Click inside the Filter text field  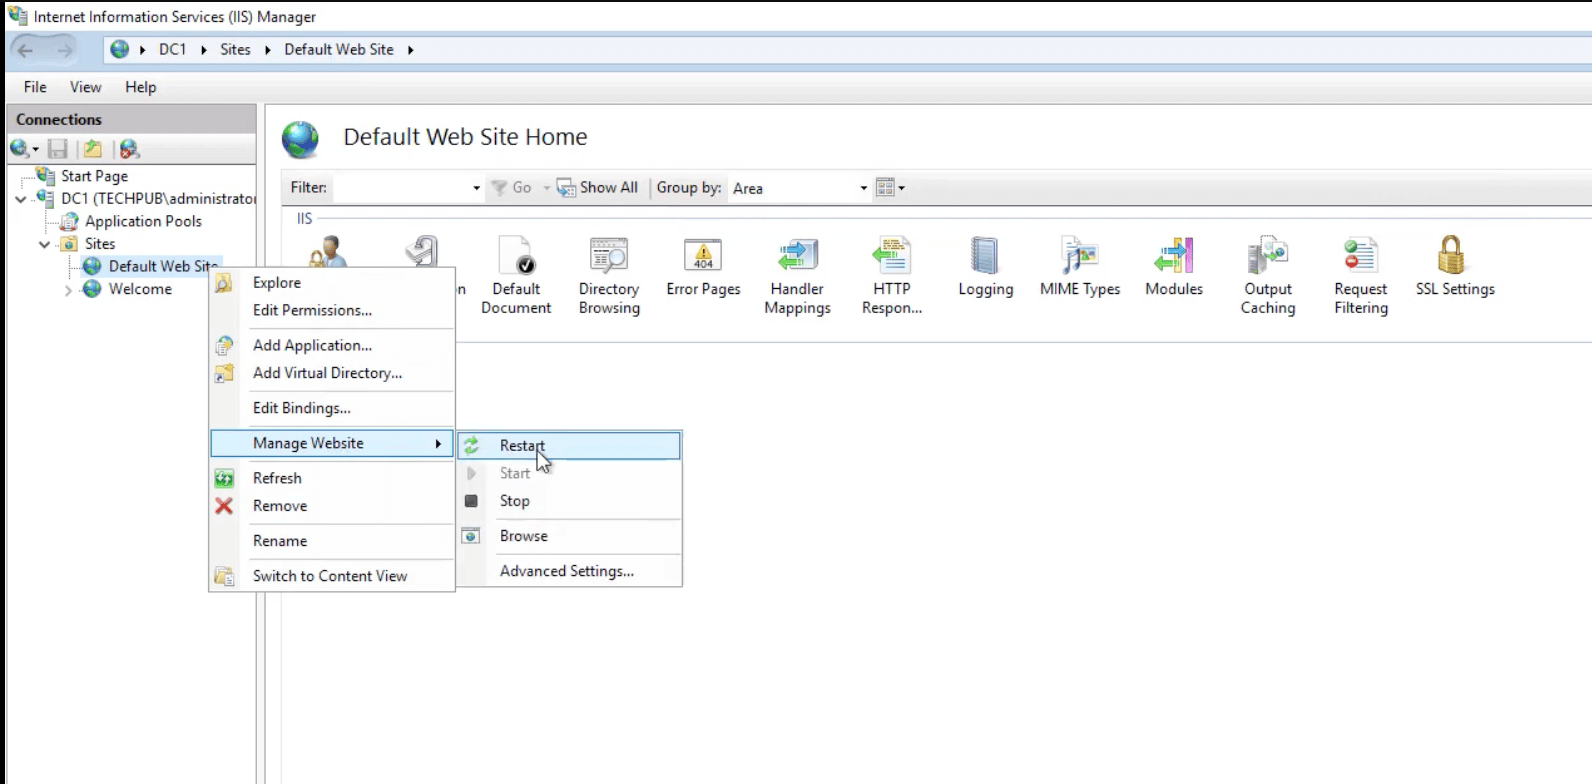point(400,188)
